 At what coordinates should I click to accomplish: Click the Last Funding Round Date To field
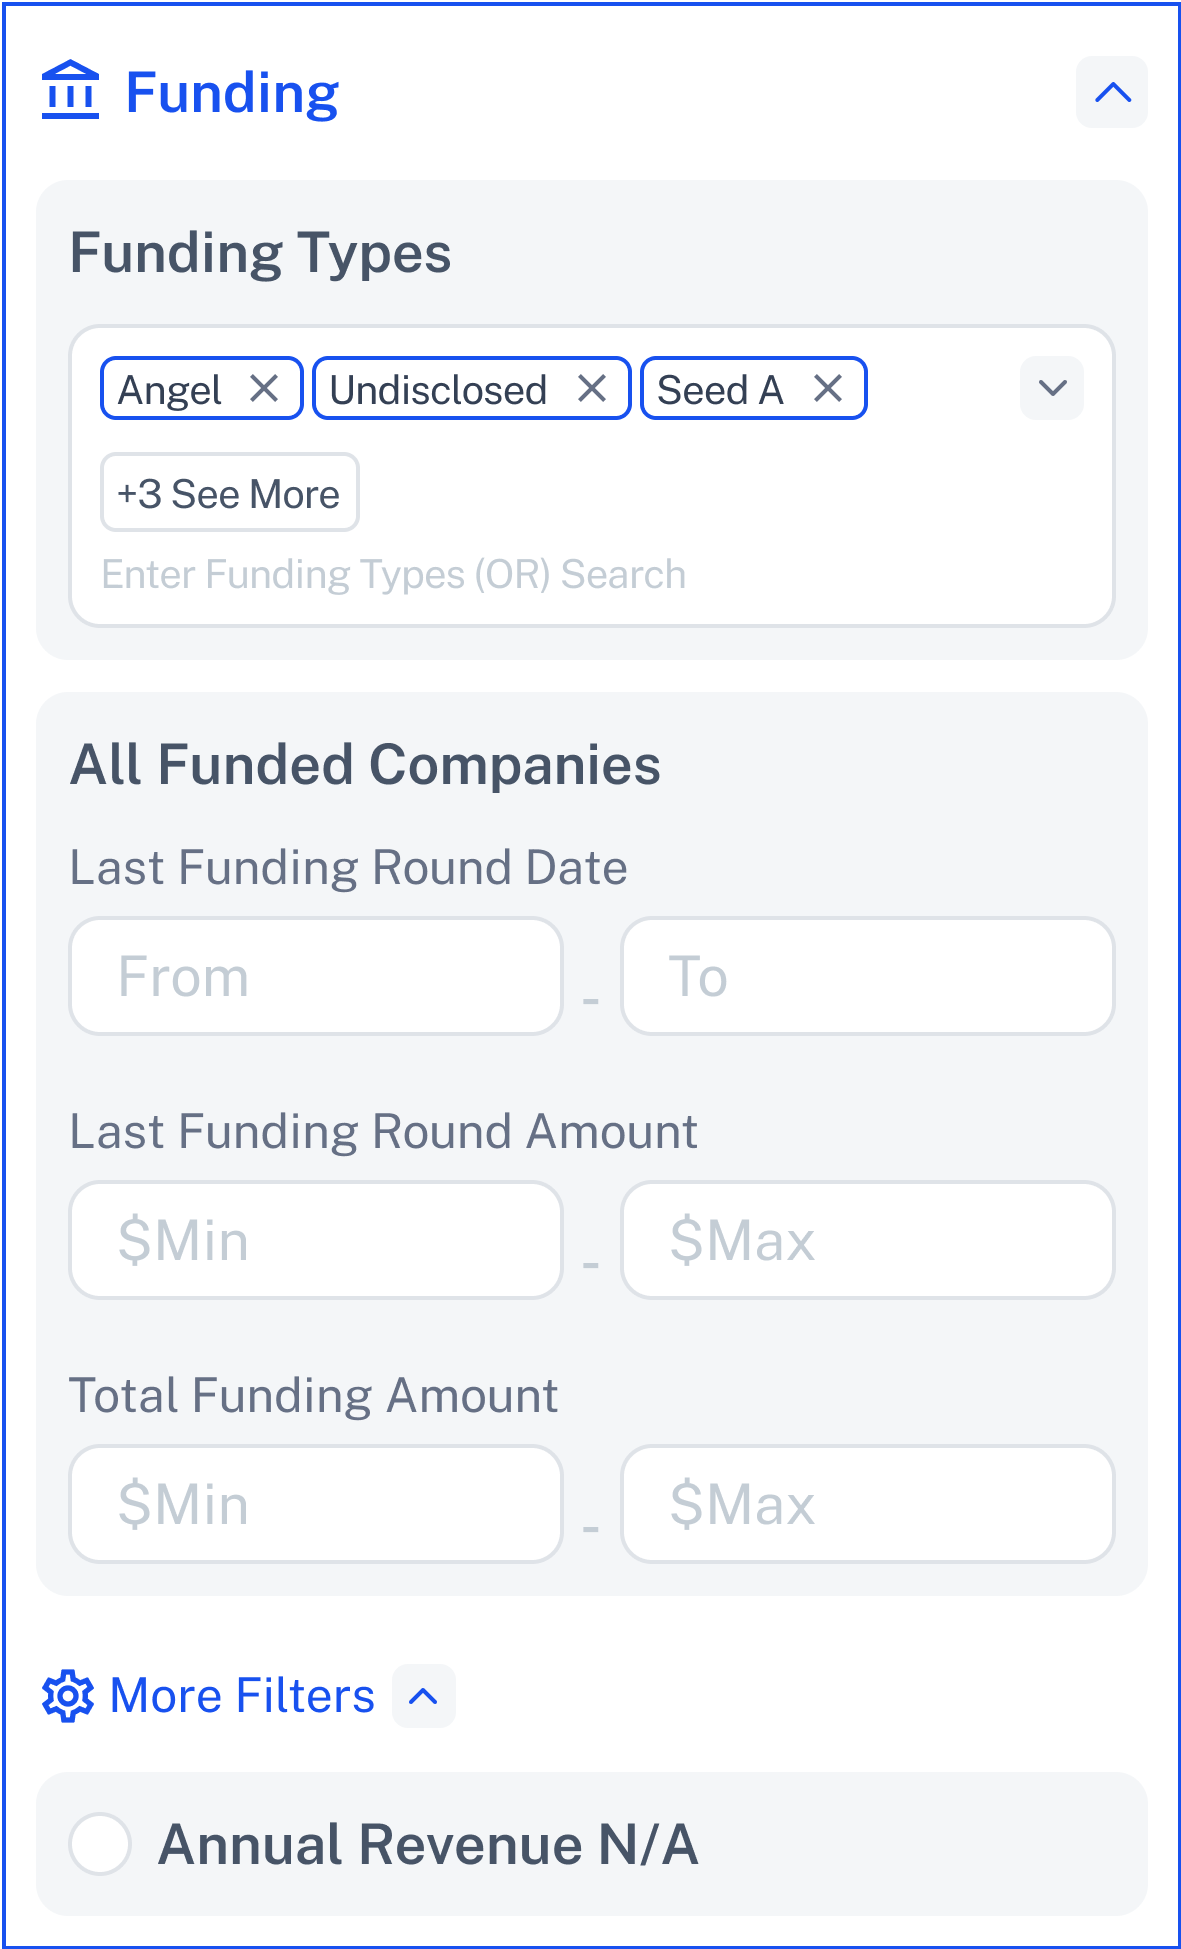pos(868,976)
